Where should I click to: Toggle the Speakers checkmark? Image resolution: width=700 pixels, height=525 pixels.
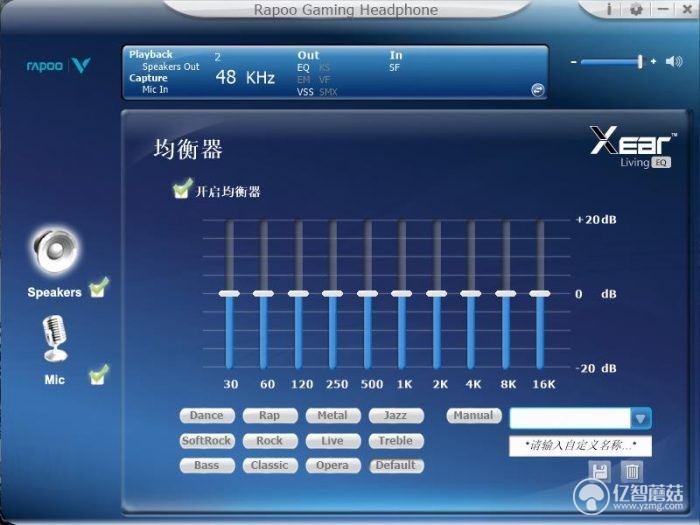click(x=99, y=288)
